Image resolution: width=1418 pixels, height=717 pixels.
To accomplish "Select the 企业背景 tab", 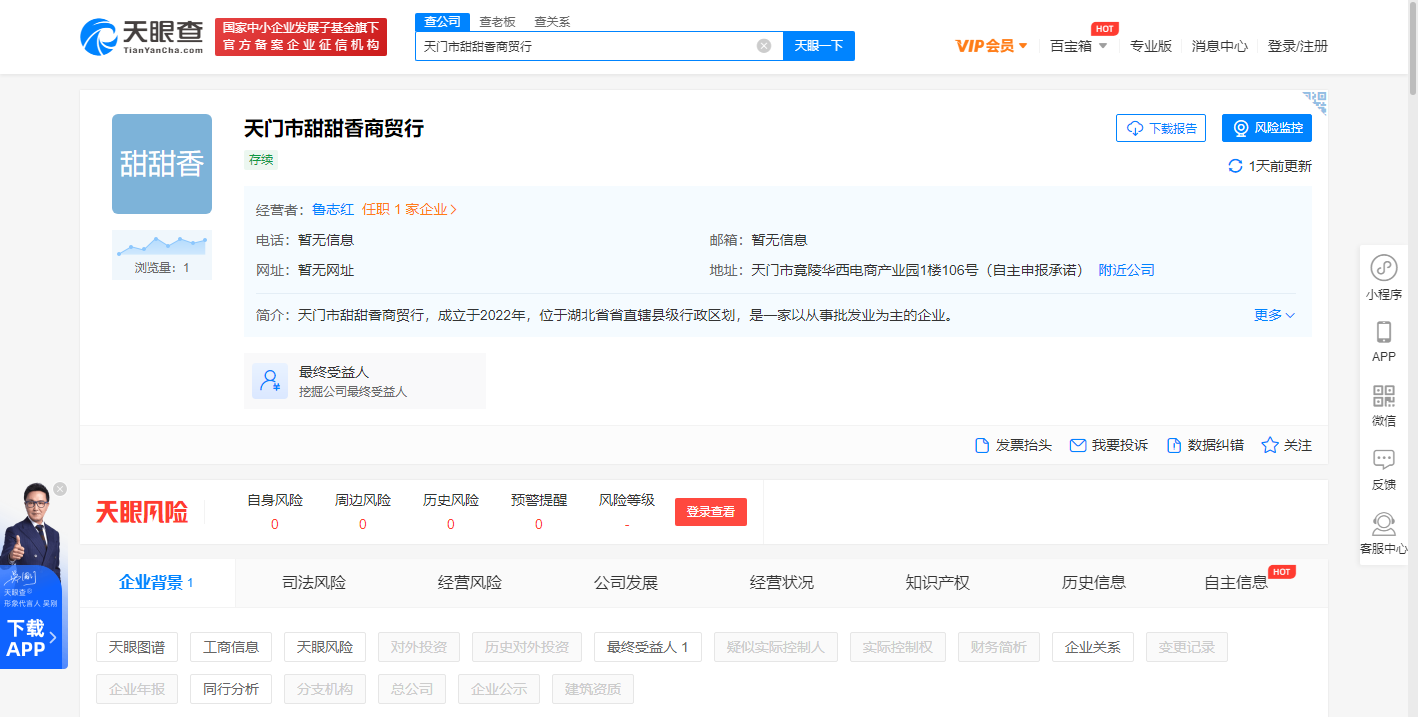I will coord(157,582).
